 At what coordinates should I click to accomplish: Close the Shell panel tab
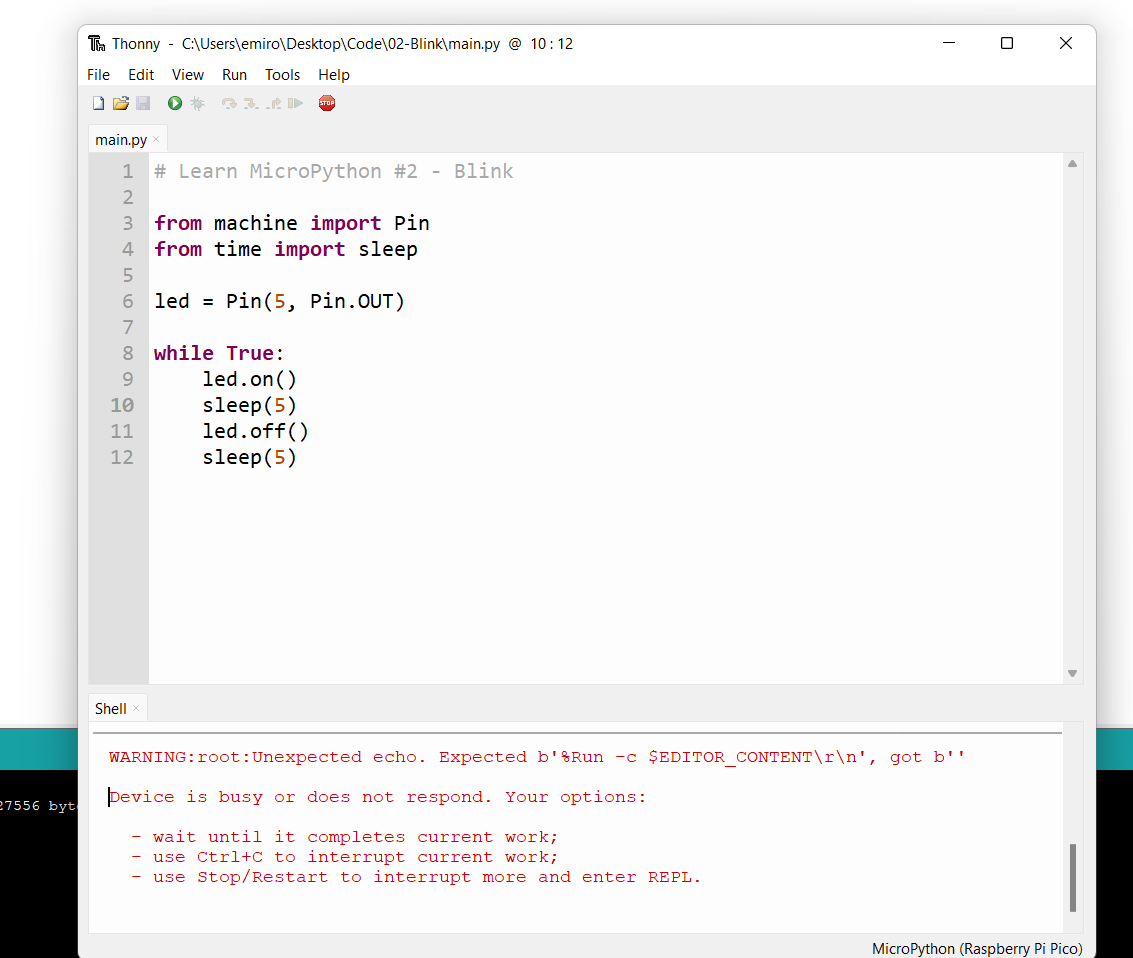point(136,708)
